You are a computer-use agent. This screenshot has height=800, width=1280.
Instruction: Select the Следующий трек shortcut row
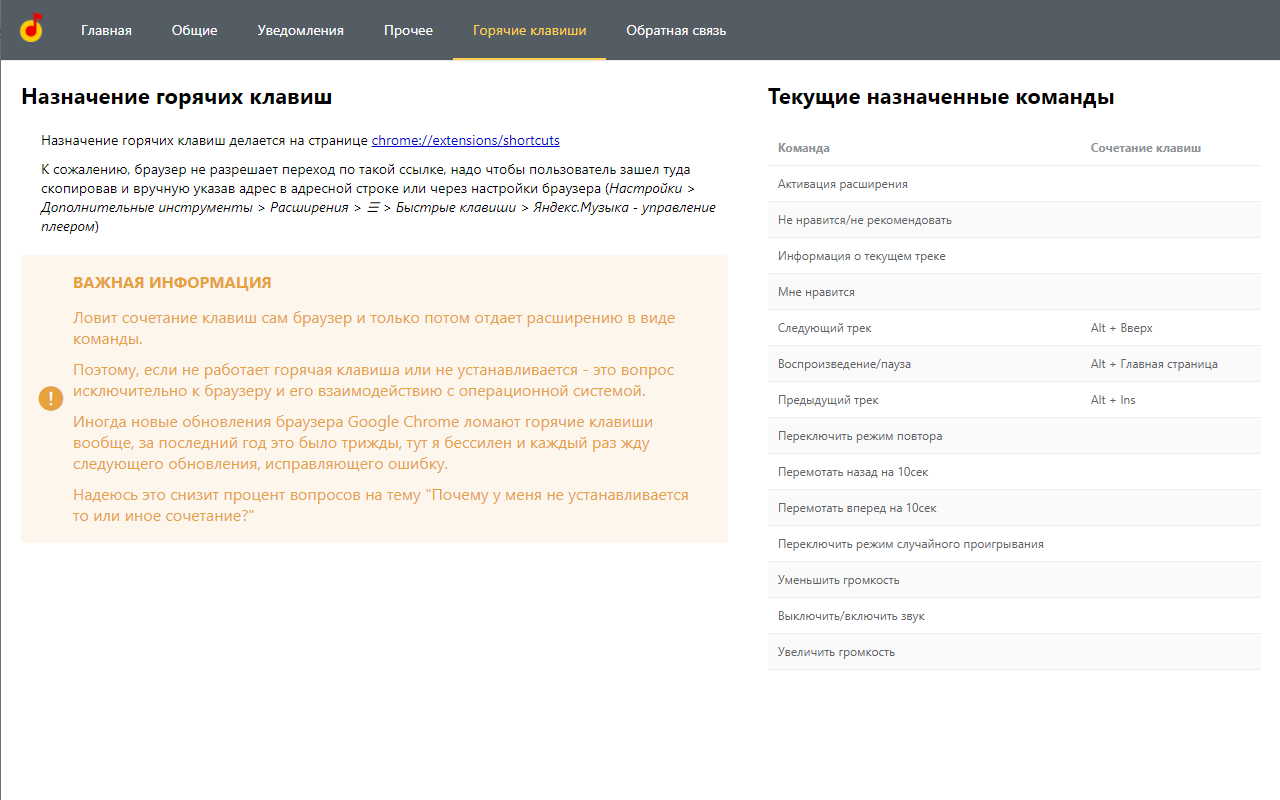click(x=1013, y=327)
